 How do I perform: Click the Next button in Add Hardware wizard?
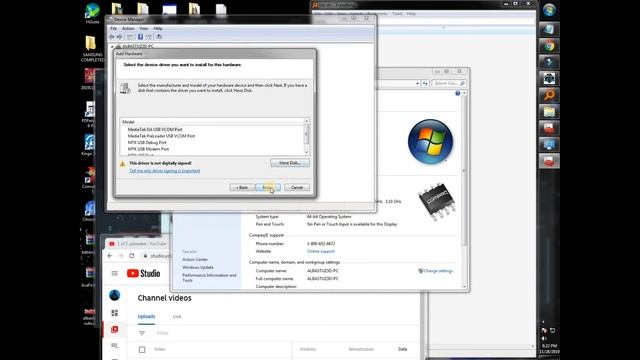pos(268,187)
